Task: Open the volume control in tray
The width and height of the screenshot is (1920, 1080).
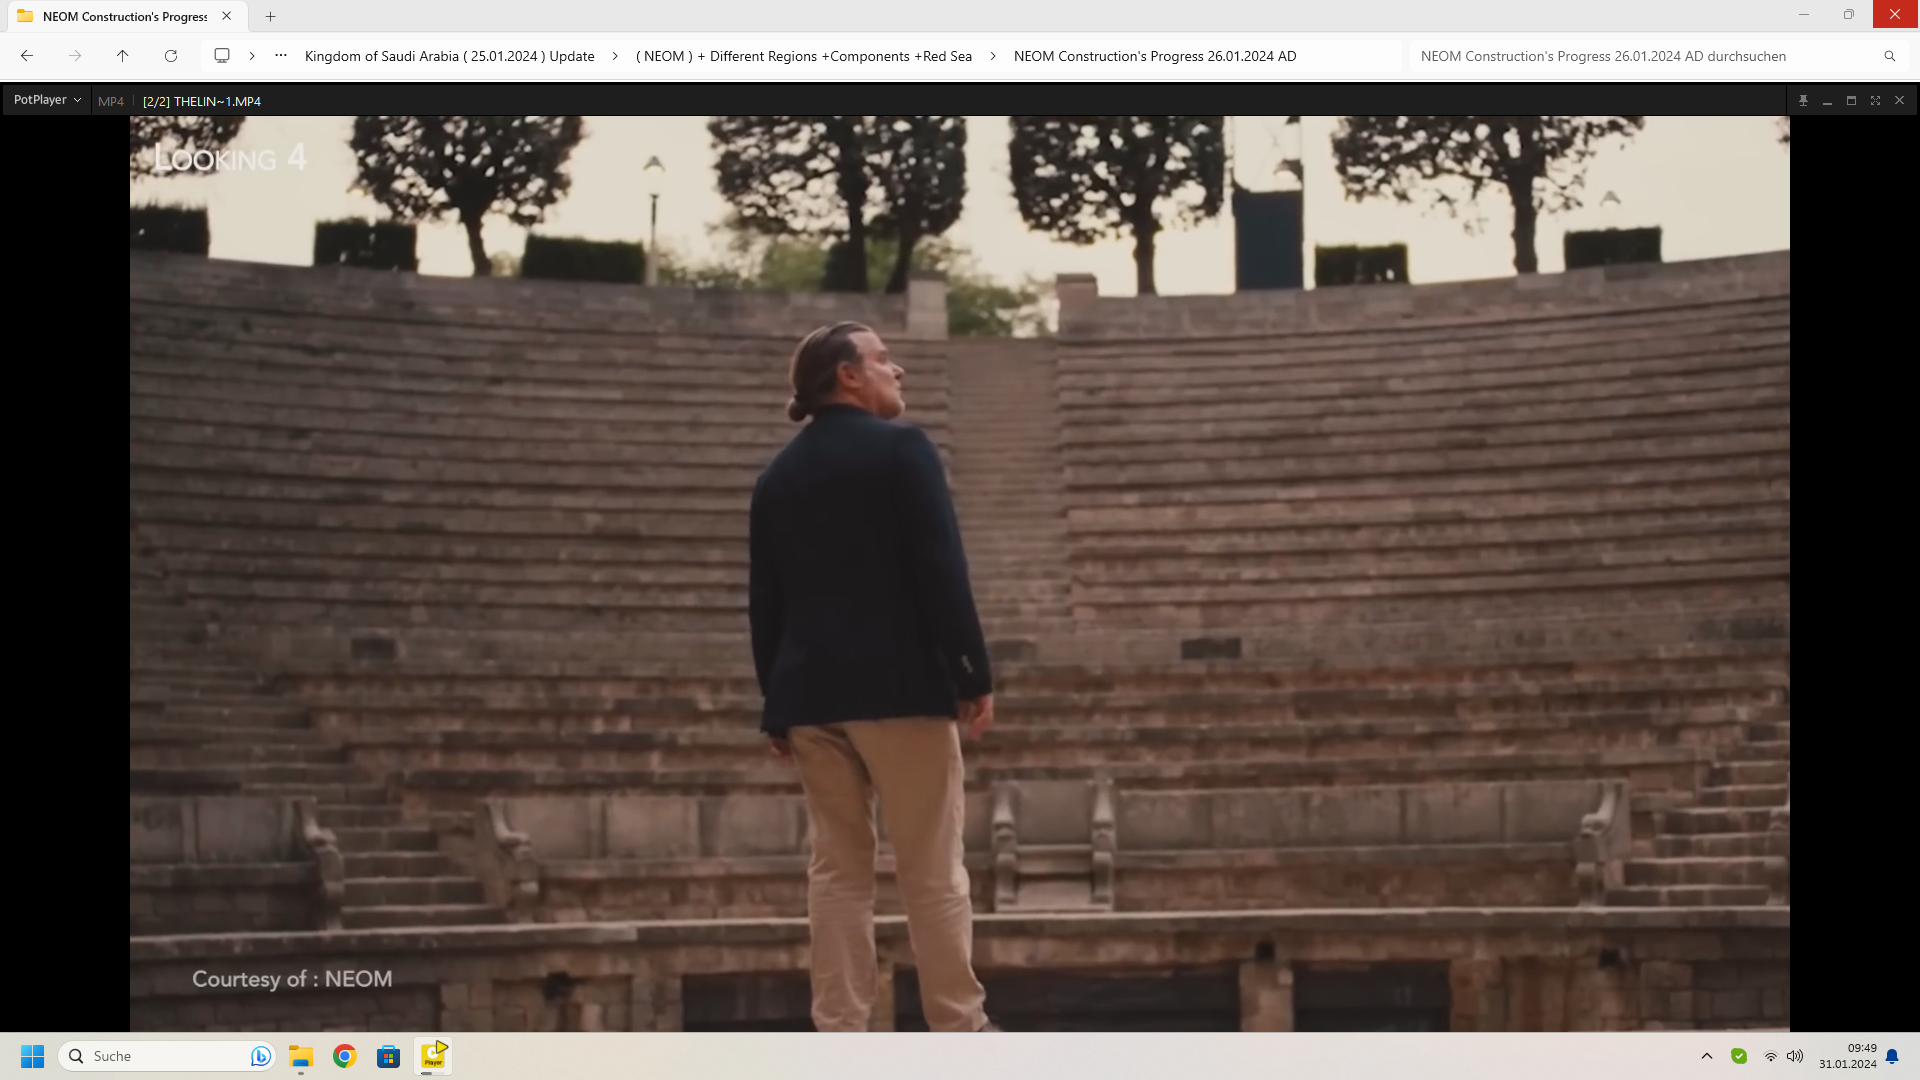Action: tap(1795, 1056)
